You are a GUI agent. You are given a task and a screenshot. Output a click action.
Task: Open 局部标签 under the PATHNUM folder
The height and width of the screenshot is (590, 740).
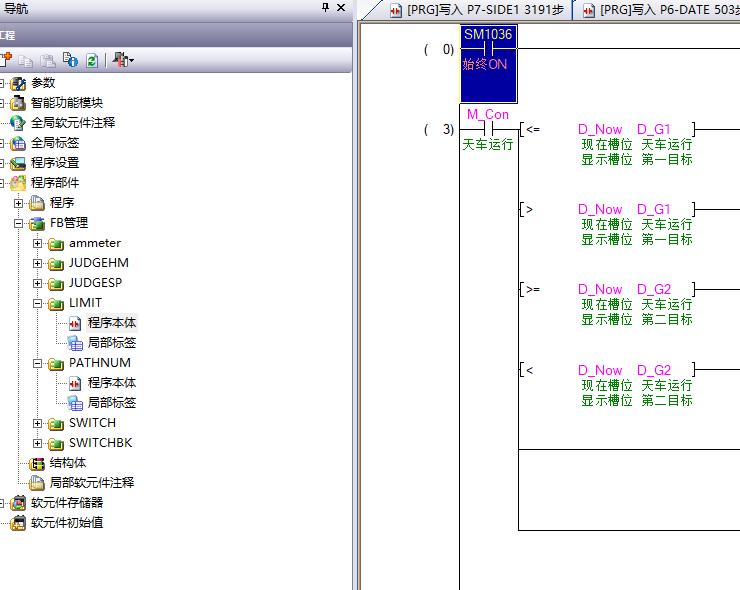[111, 403]
